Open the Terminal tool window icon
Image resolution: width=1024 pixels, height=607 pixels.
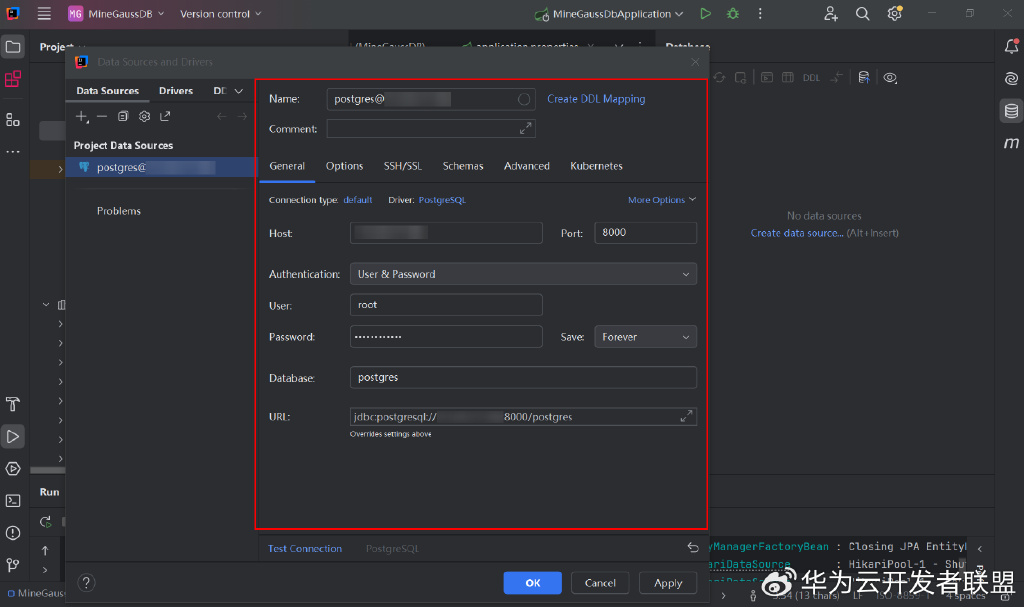click(13, 500)
